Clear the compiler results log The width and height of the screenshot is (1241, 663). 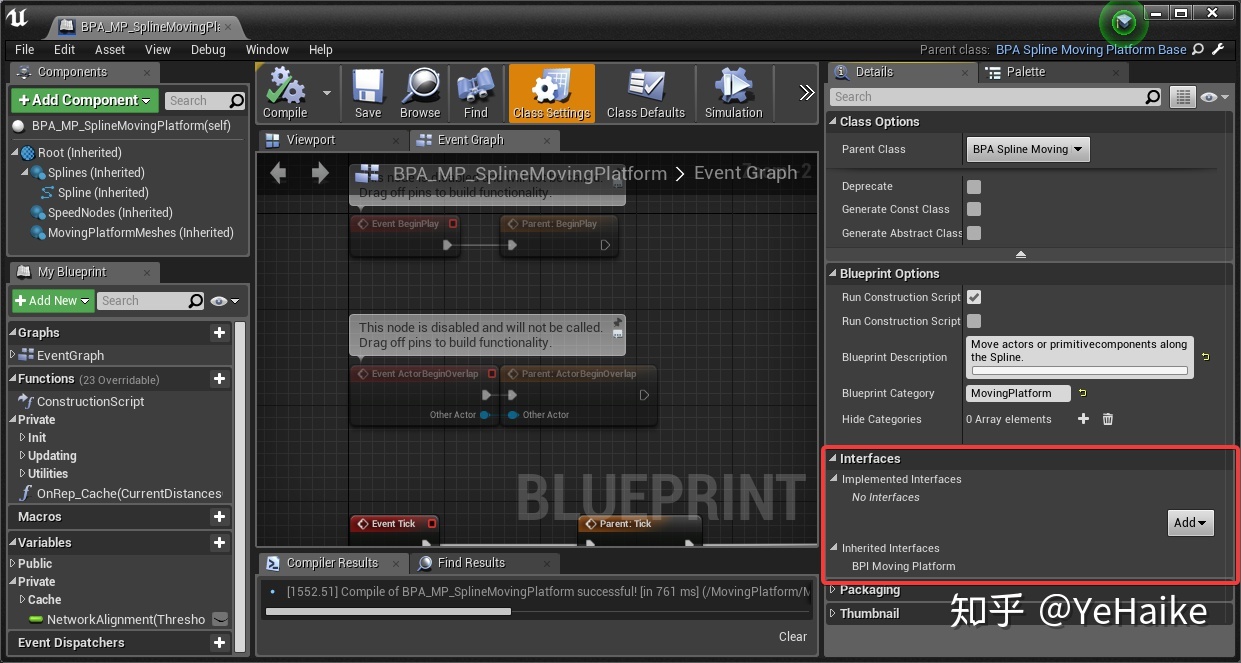793,637
